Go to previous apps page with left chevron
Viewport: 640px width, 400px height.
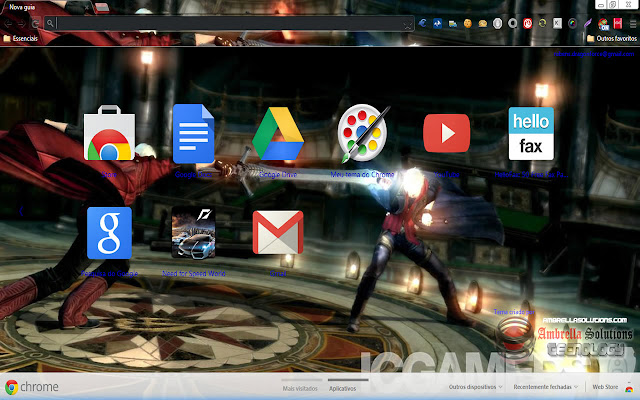click(21, 211)
